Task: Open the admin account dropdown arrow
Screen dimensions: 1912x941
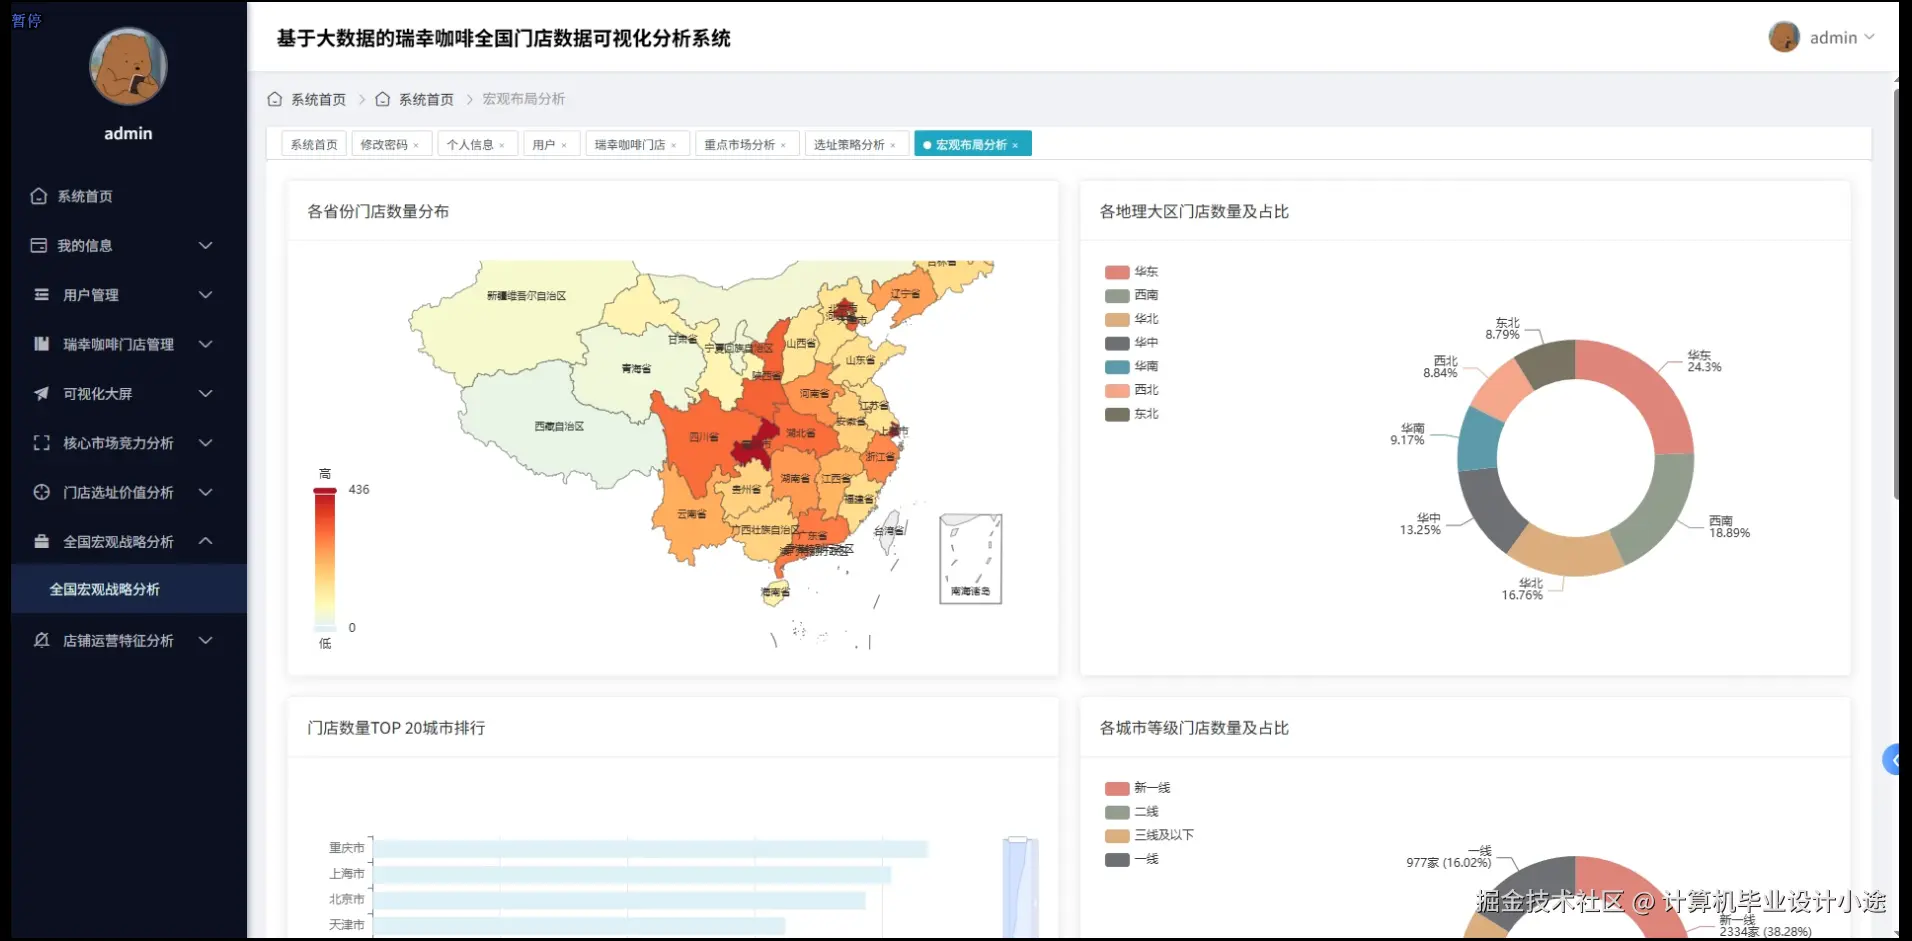Action: (1869, 37)
